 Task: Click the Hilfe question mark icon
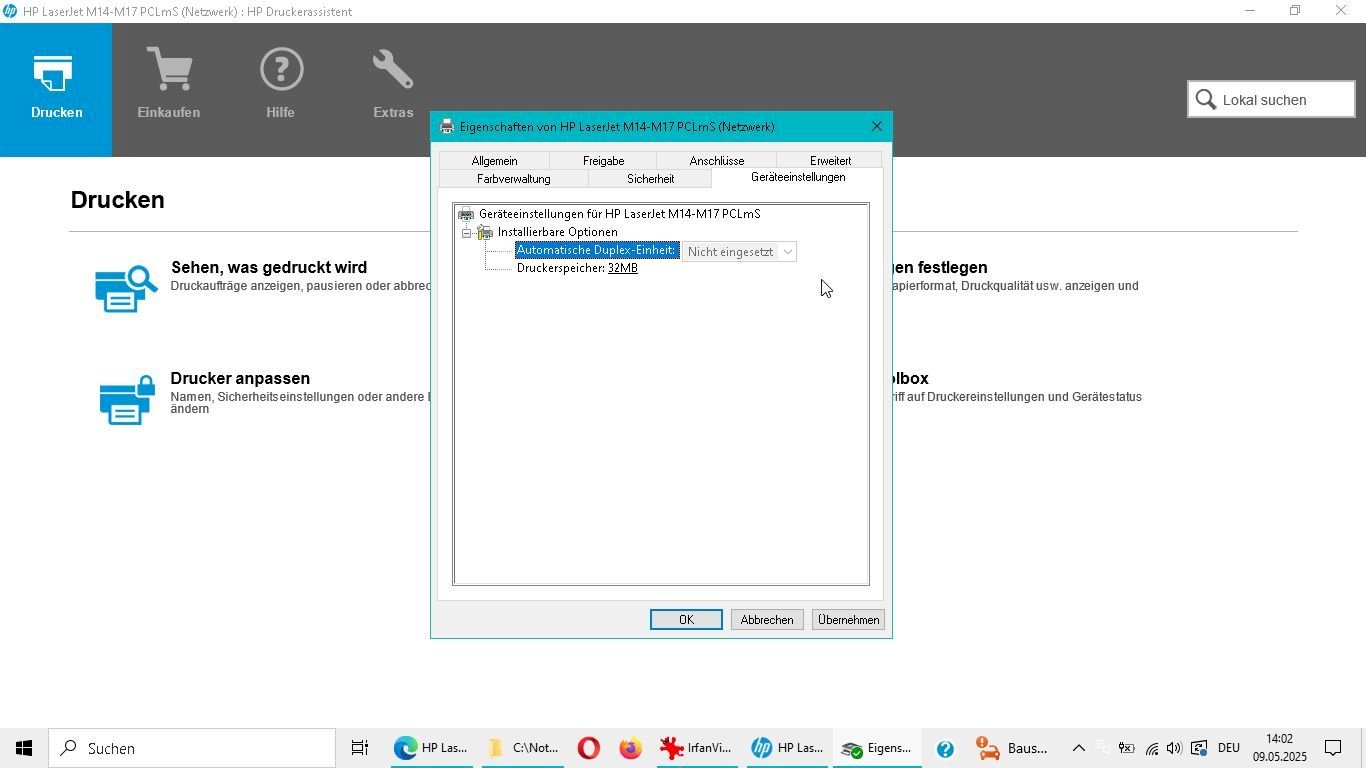point(280,71)
